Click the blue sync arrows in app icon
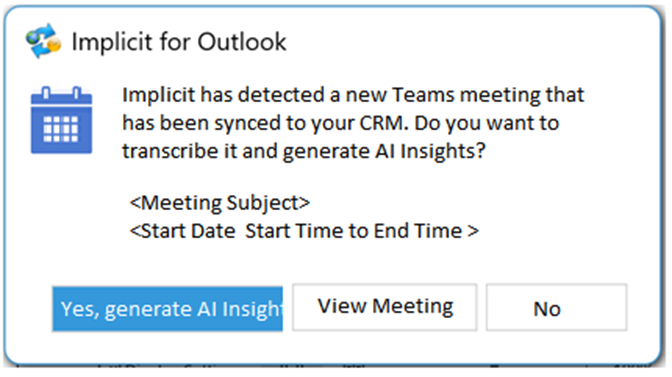672x377 pixels. (41, 41)
